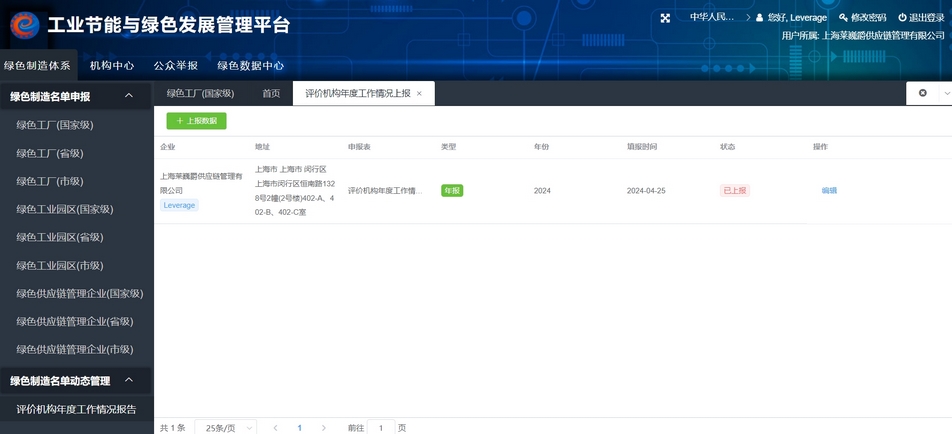The height and width of the screenshot is (434, 952).
Task: Switch to the 首页 tab
Action: pyautogui.click(x=271, y=93)
